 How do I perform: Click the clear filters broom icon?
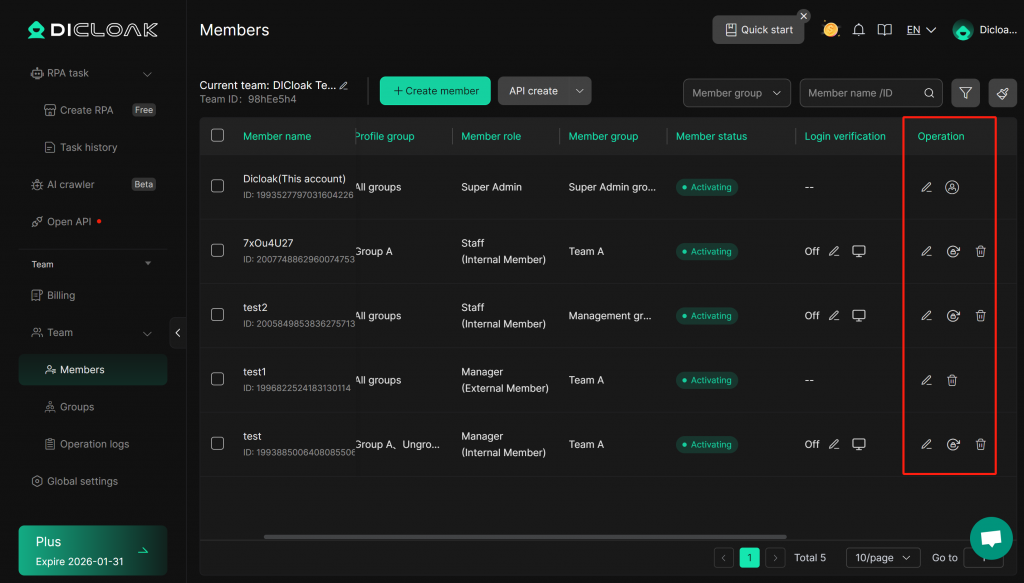[x=1002, y=93]
